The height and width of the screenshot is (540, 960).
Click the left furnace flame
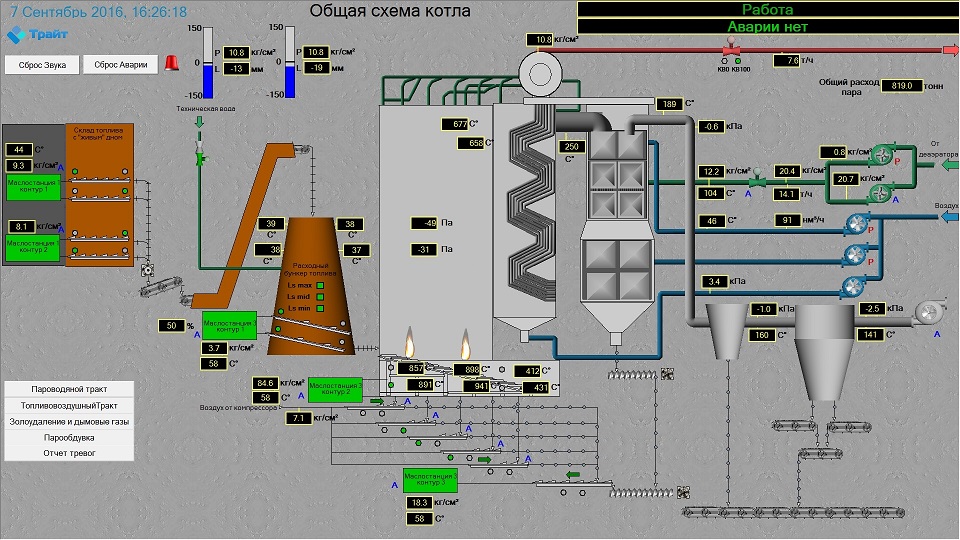pos(410,341)
